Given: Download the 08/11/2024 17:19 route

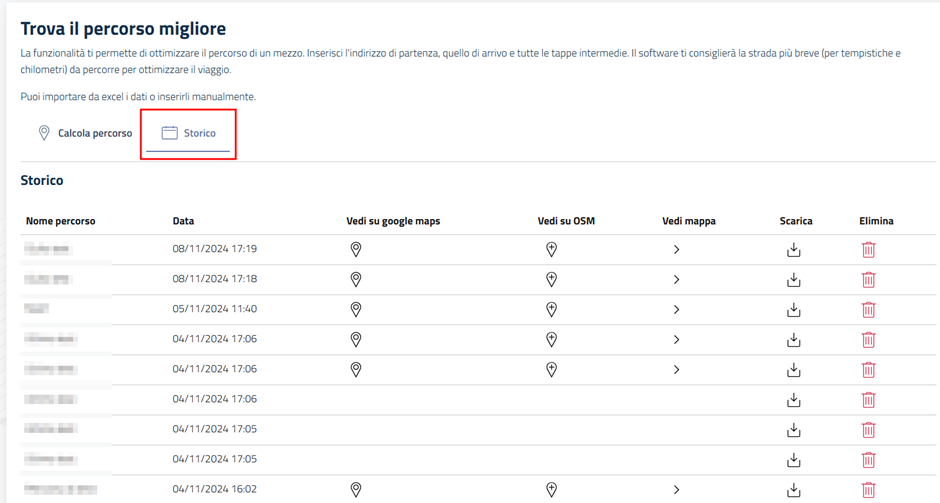Looking at the screenshot, I should [794, 250].
